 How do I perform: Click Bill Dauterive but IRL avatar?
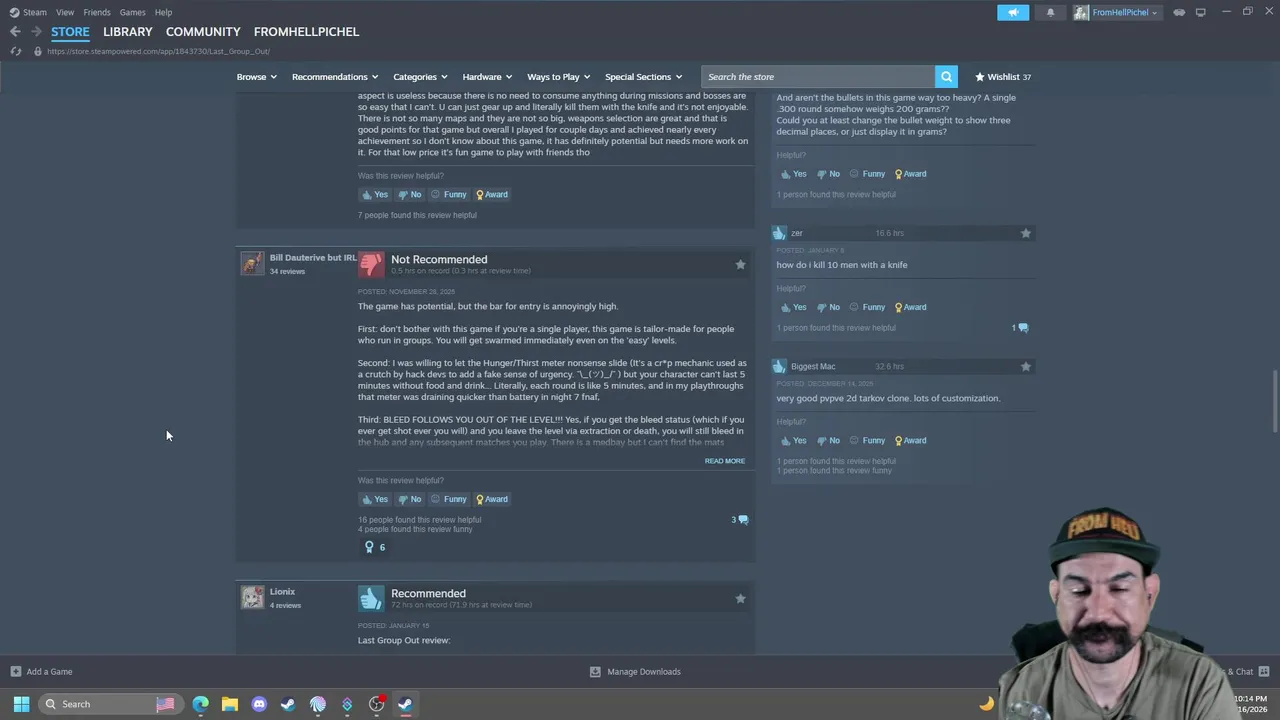252,263
